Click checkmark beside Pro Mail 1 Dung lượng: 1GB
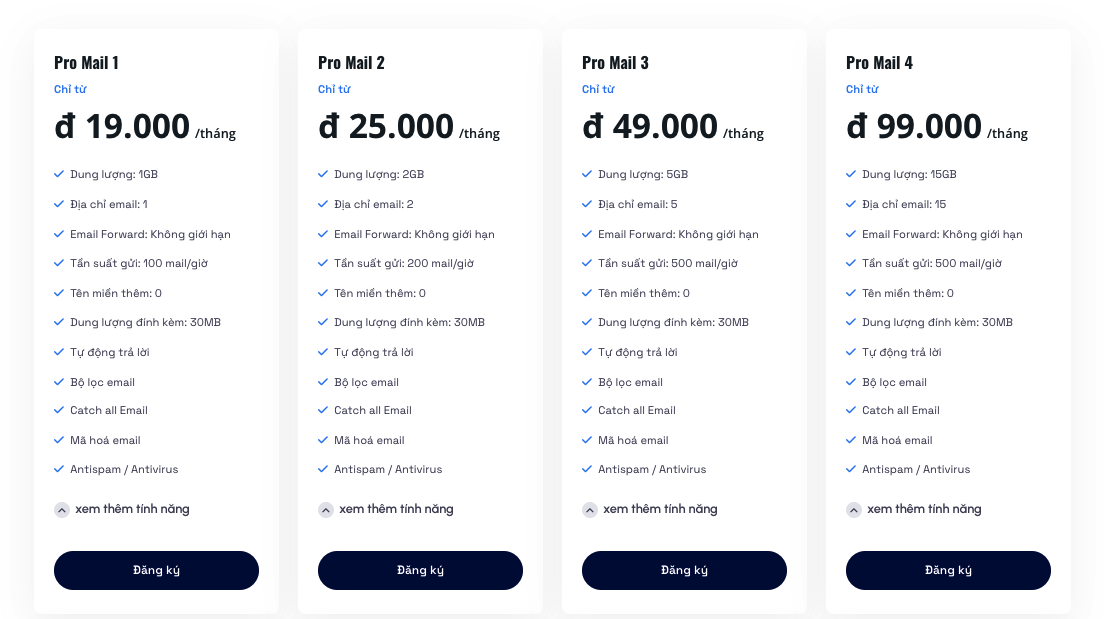The width and height of the screenshot is (1104, 619). click(x=59, y=174)
